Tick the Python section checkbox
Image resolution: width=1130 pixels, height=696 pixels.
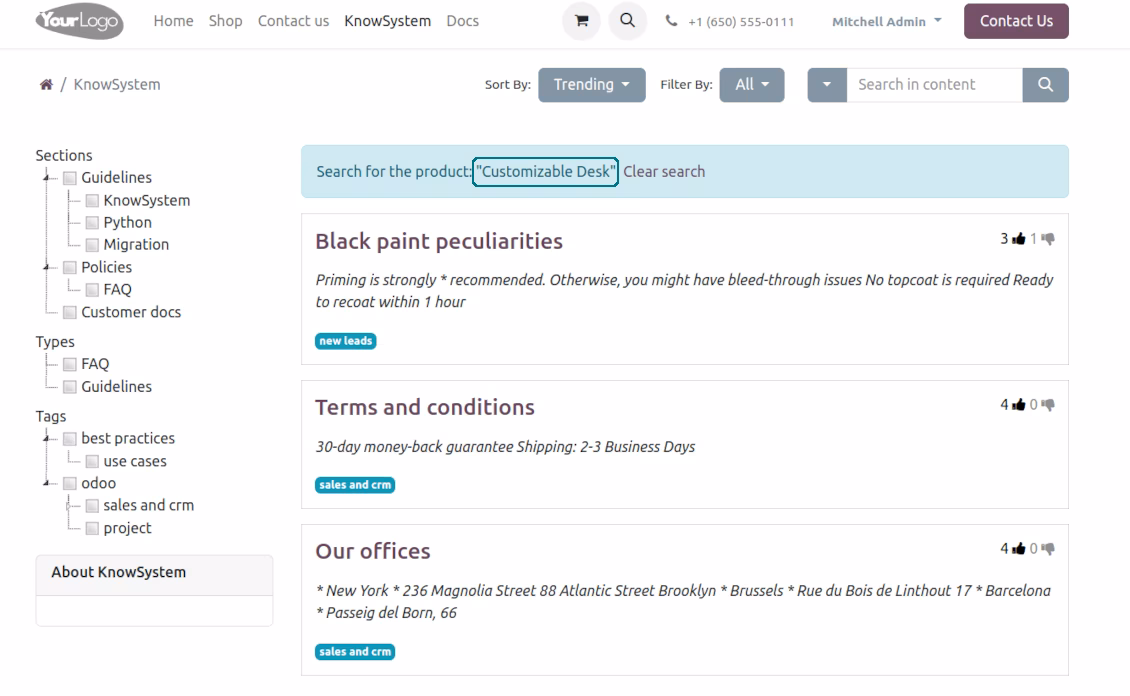point(92,223)
